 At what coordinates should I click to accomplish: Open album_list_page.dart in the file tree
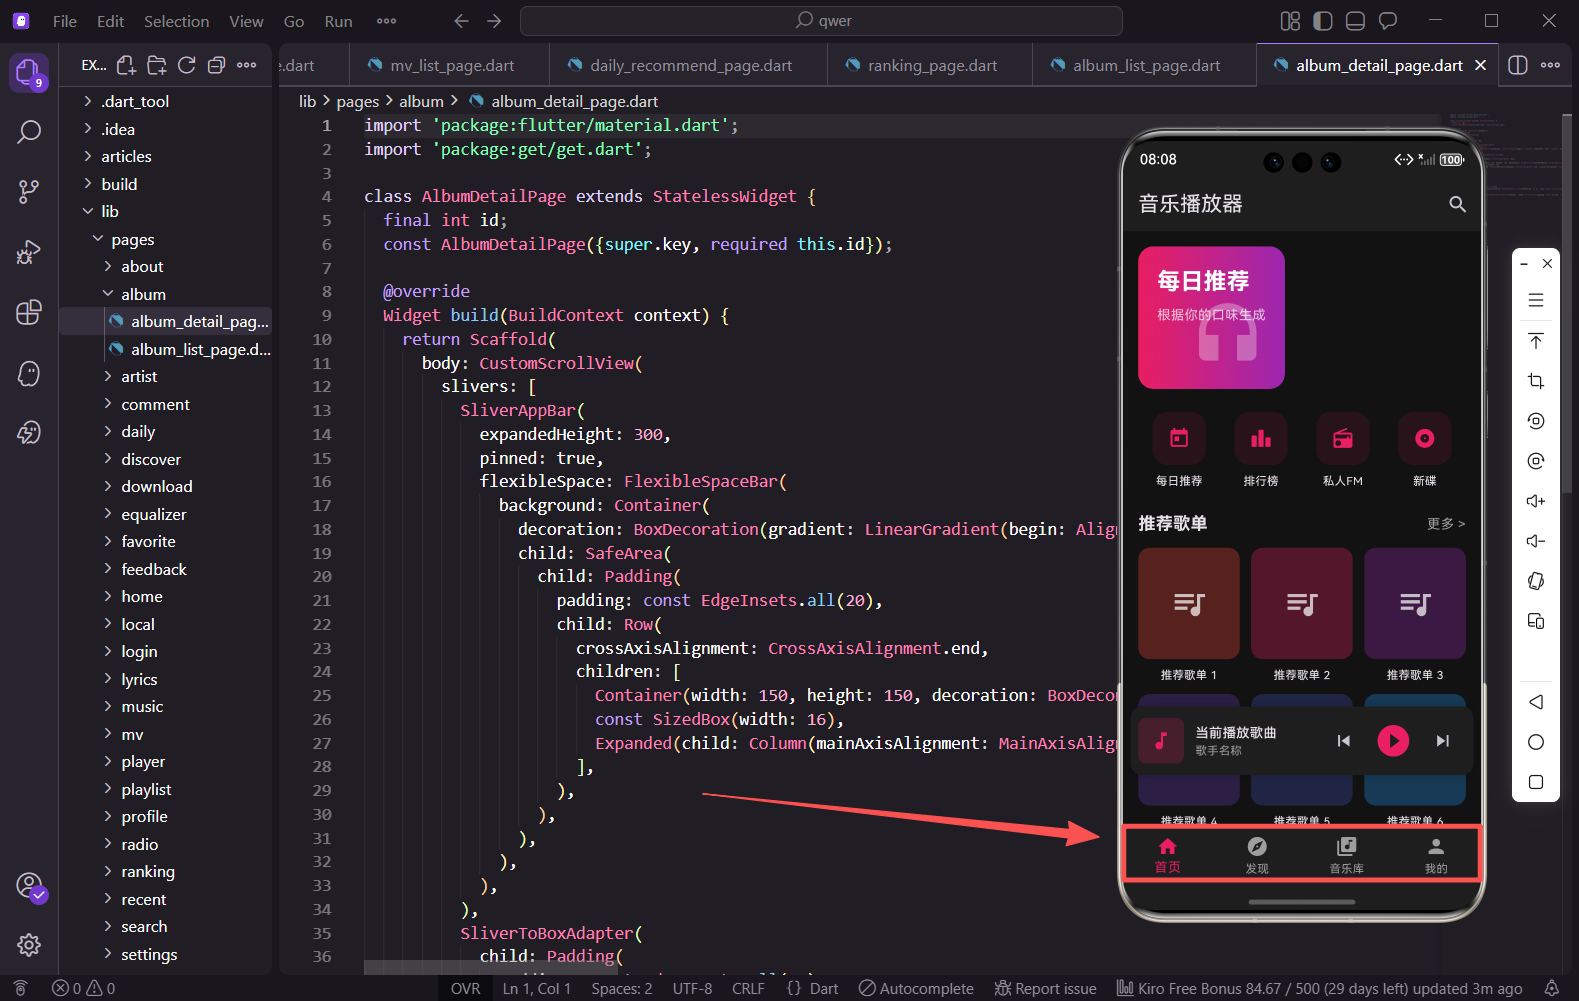tap(165, 349)
